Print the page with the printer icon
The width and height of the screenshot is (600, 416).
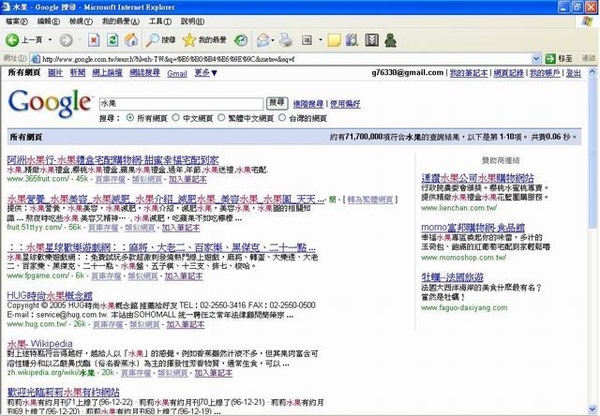pos(285,40)
